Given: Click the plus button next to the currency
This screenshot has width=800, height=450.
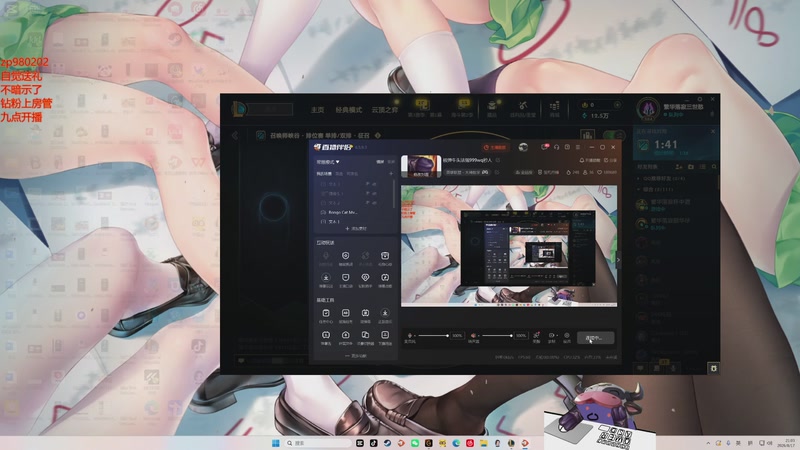Looking at the screenshot, I should click(x=617, y=105).
